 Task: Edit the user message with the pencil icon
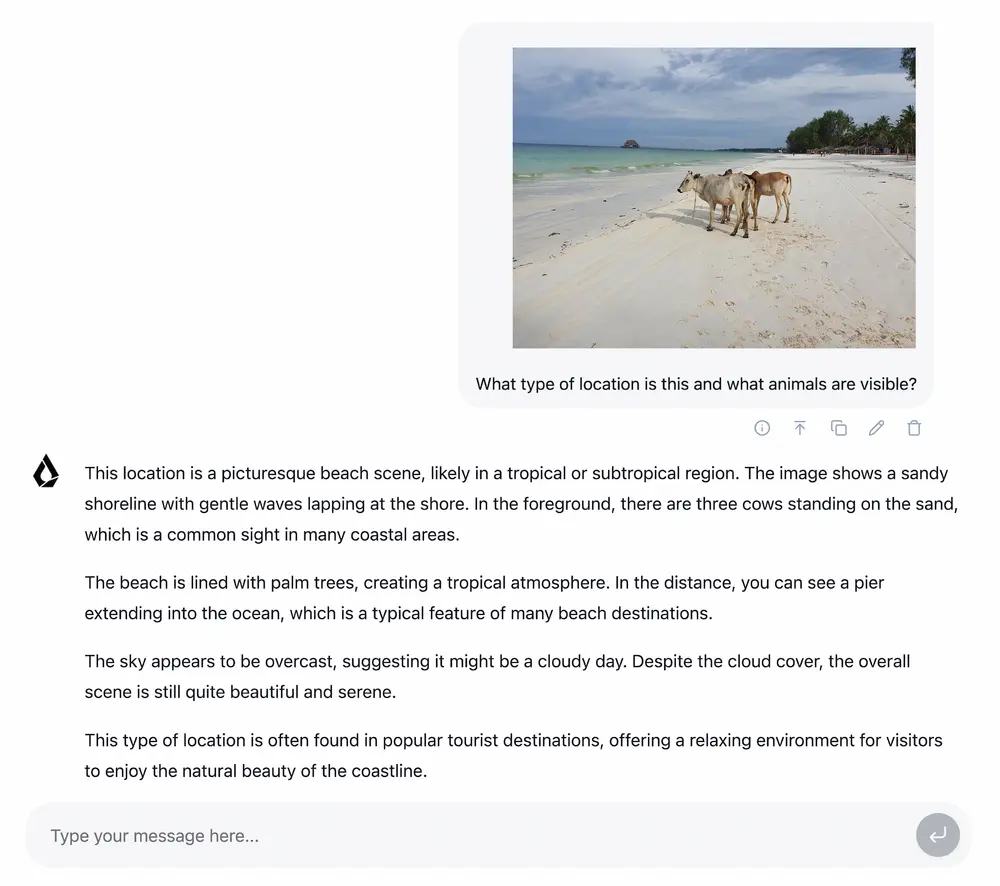(x=877, y=428)
